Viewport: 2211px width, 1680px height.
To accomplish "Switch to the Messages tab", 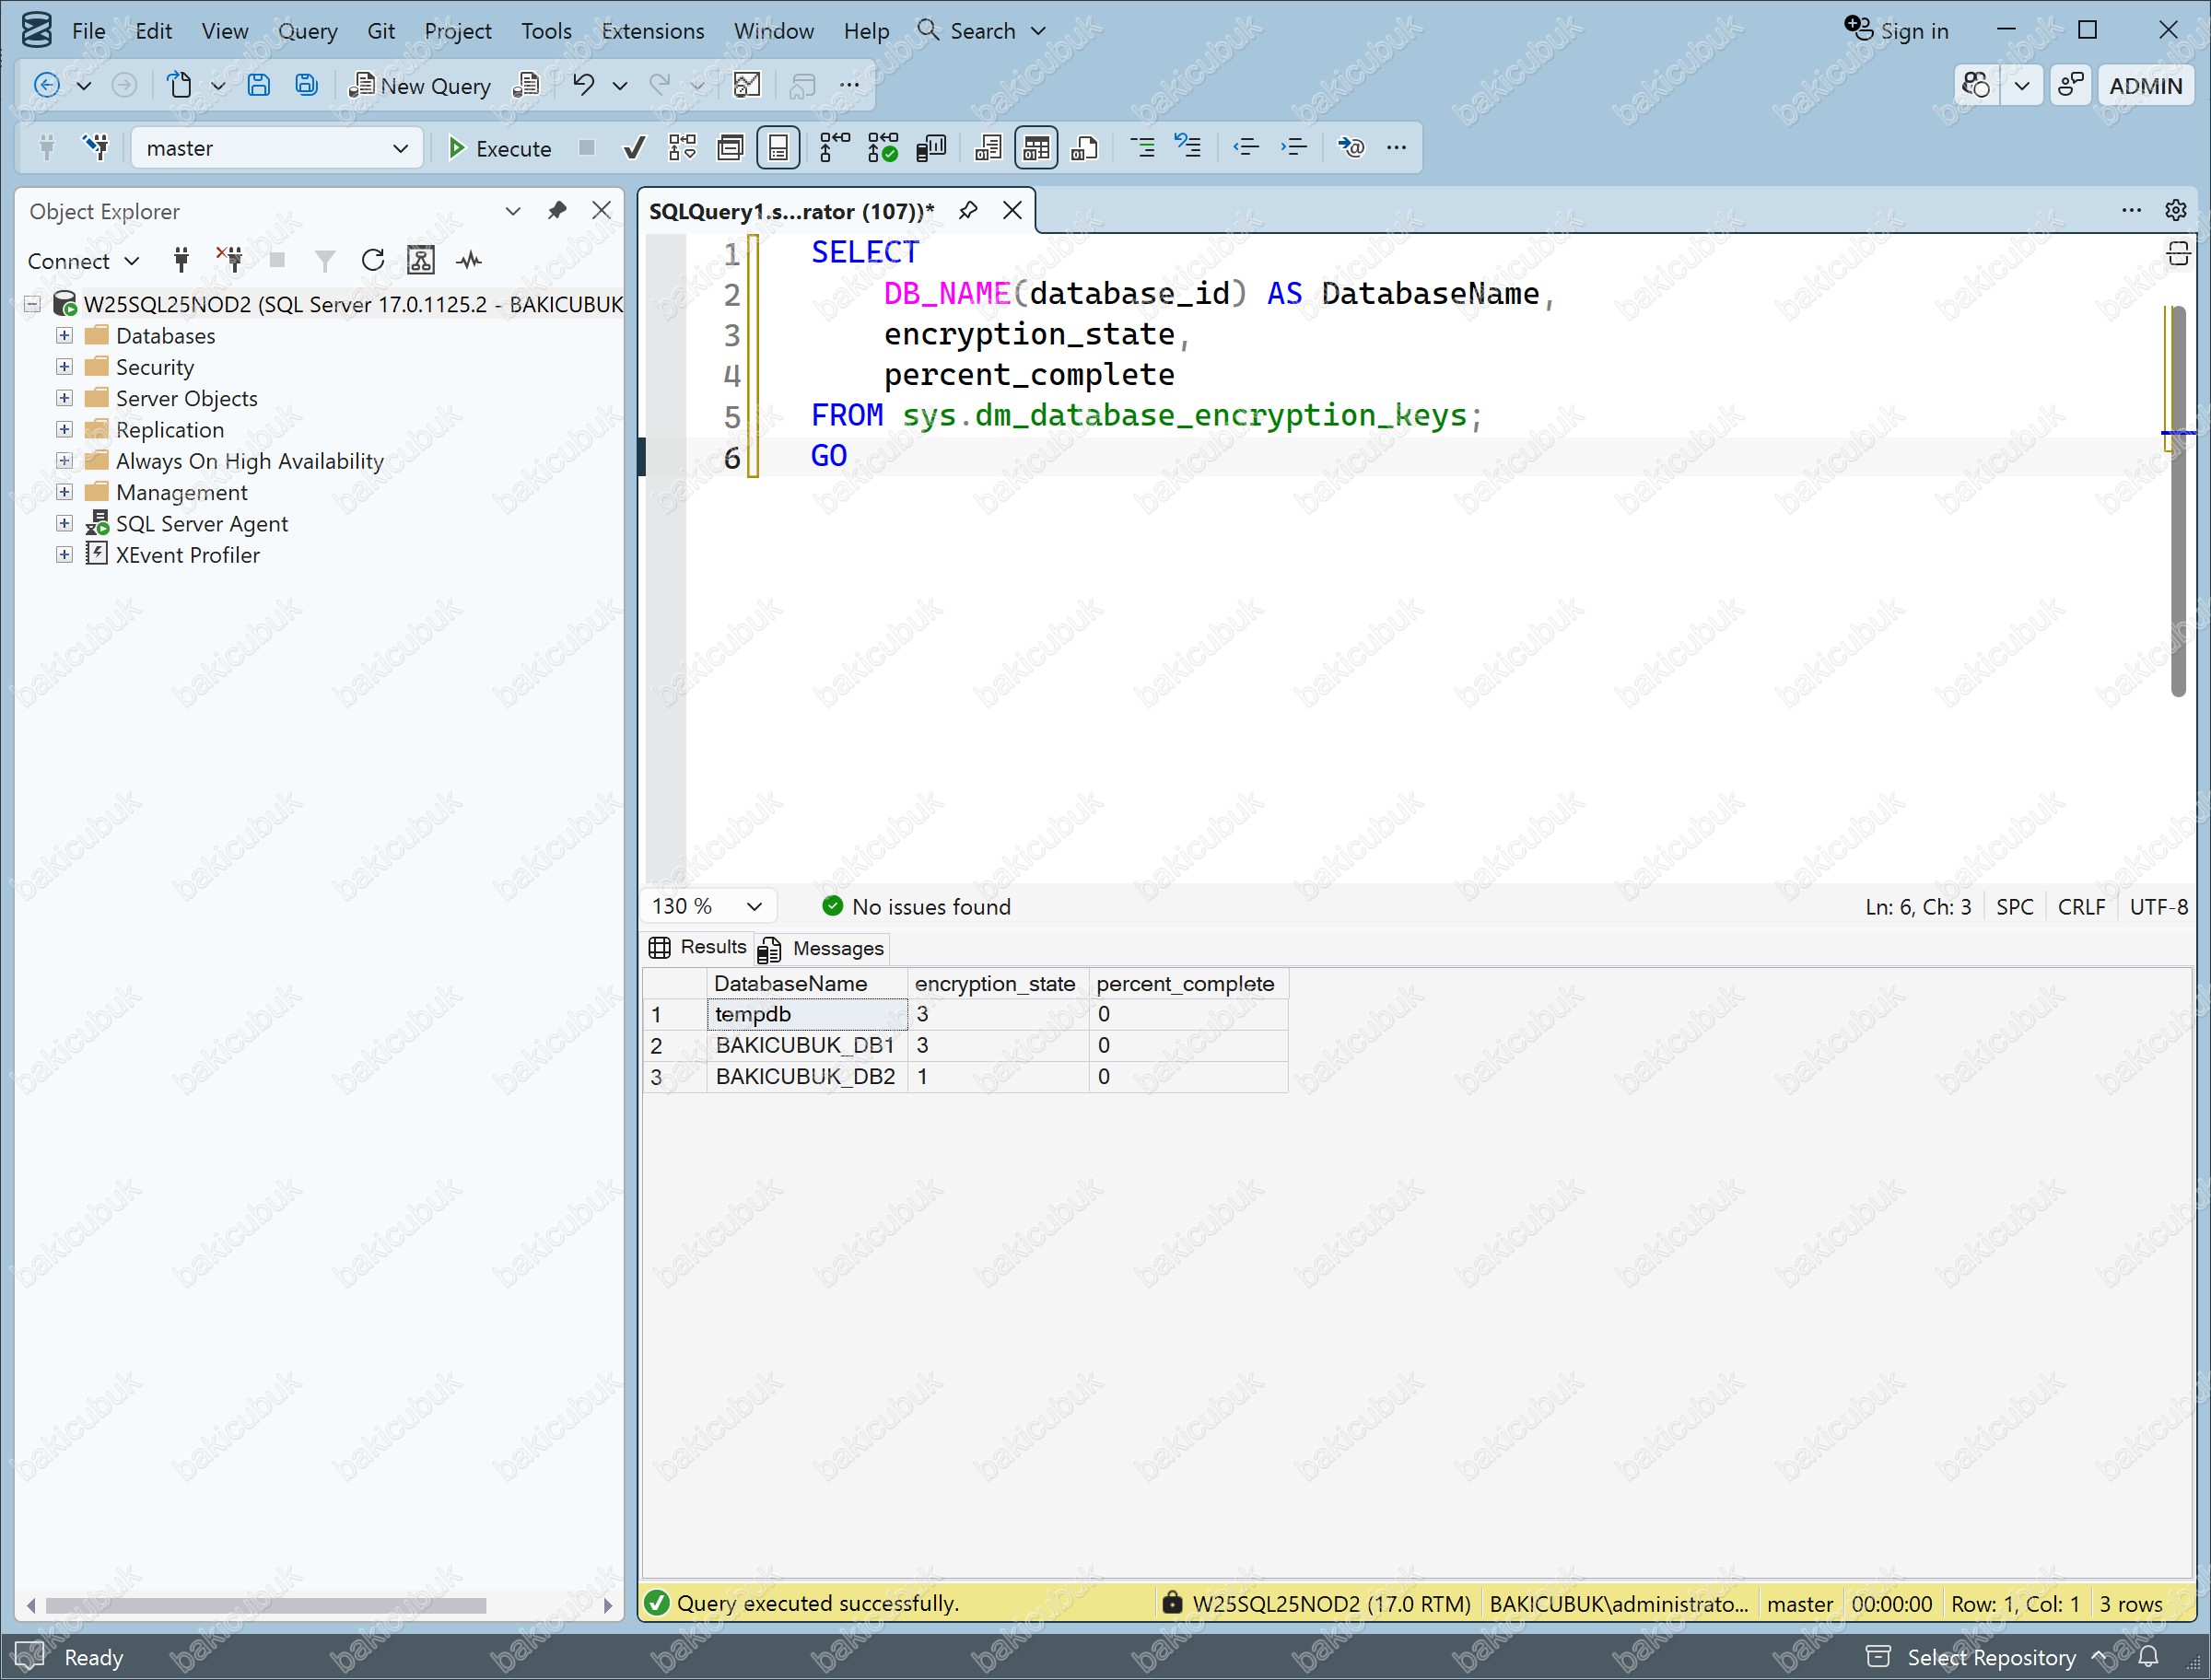I will (822, 948).
